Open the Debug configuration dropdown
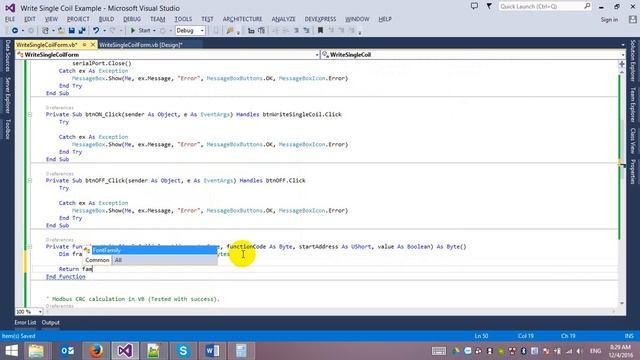Image resolution: width=640 pixels, height=360 pixels. [x=190, y=31]
